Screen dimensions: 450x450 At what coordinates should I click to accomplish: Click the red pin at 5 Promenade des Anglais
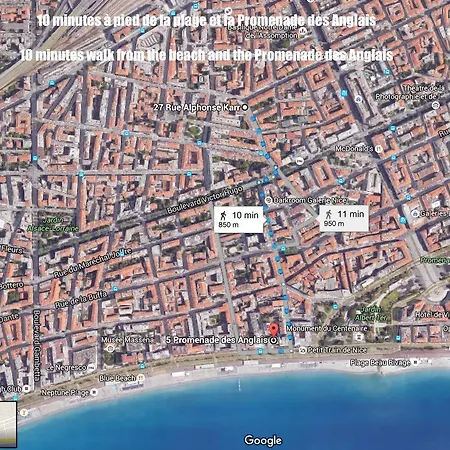tap(274, 330)
